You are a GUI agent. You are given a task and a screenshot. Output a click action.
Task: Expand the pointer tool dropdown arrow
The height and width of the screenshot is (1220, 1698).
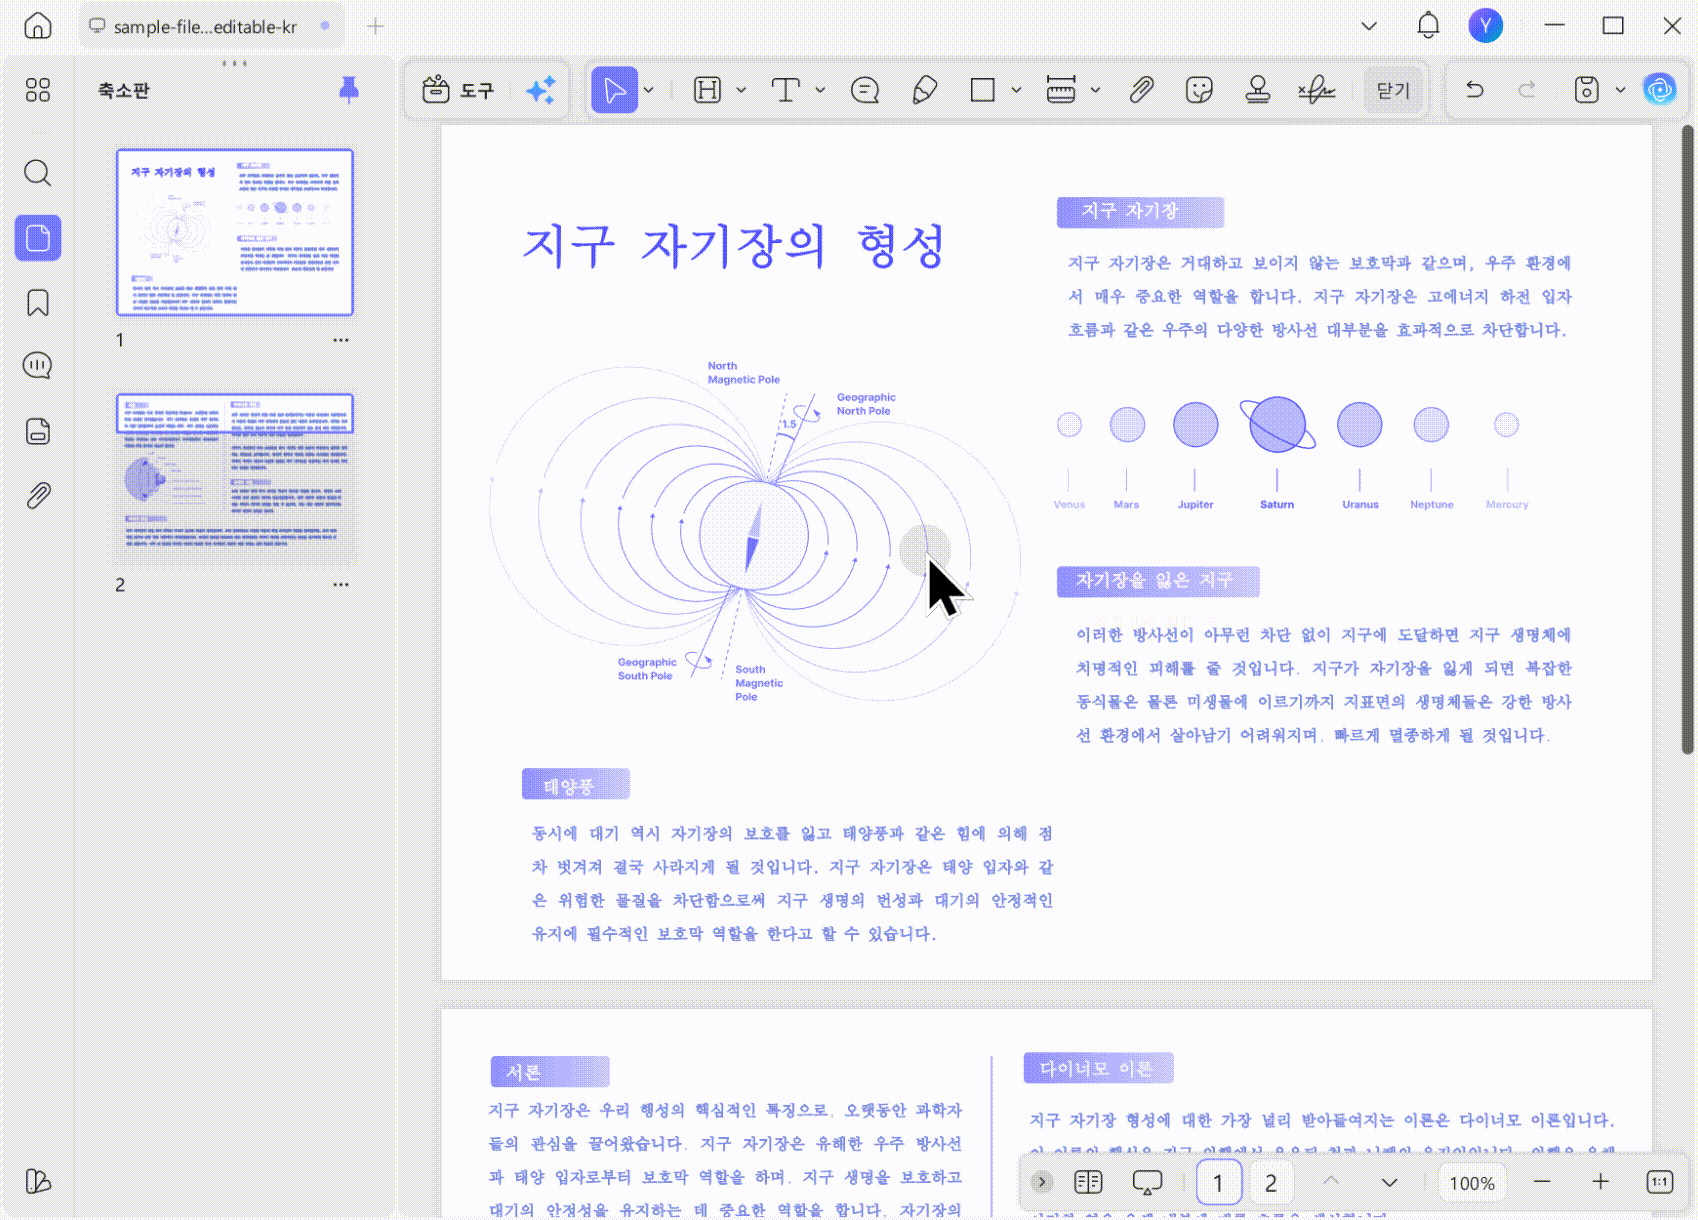click(649, 90)
